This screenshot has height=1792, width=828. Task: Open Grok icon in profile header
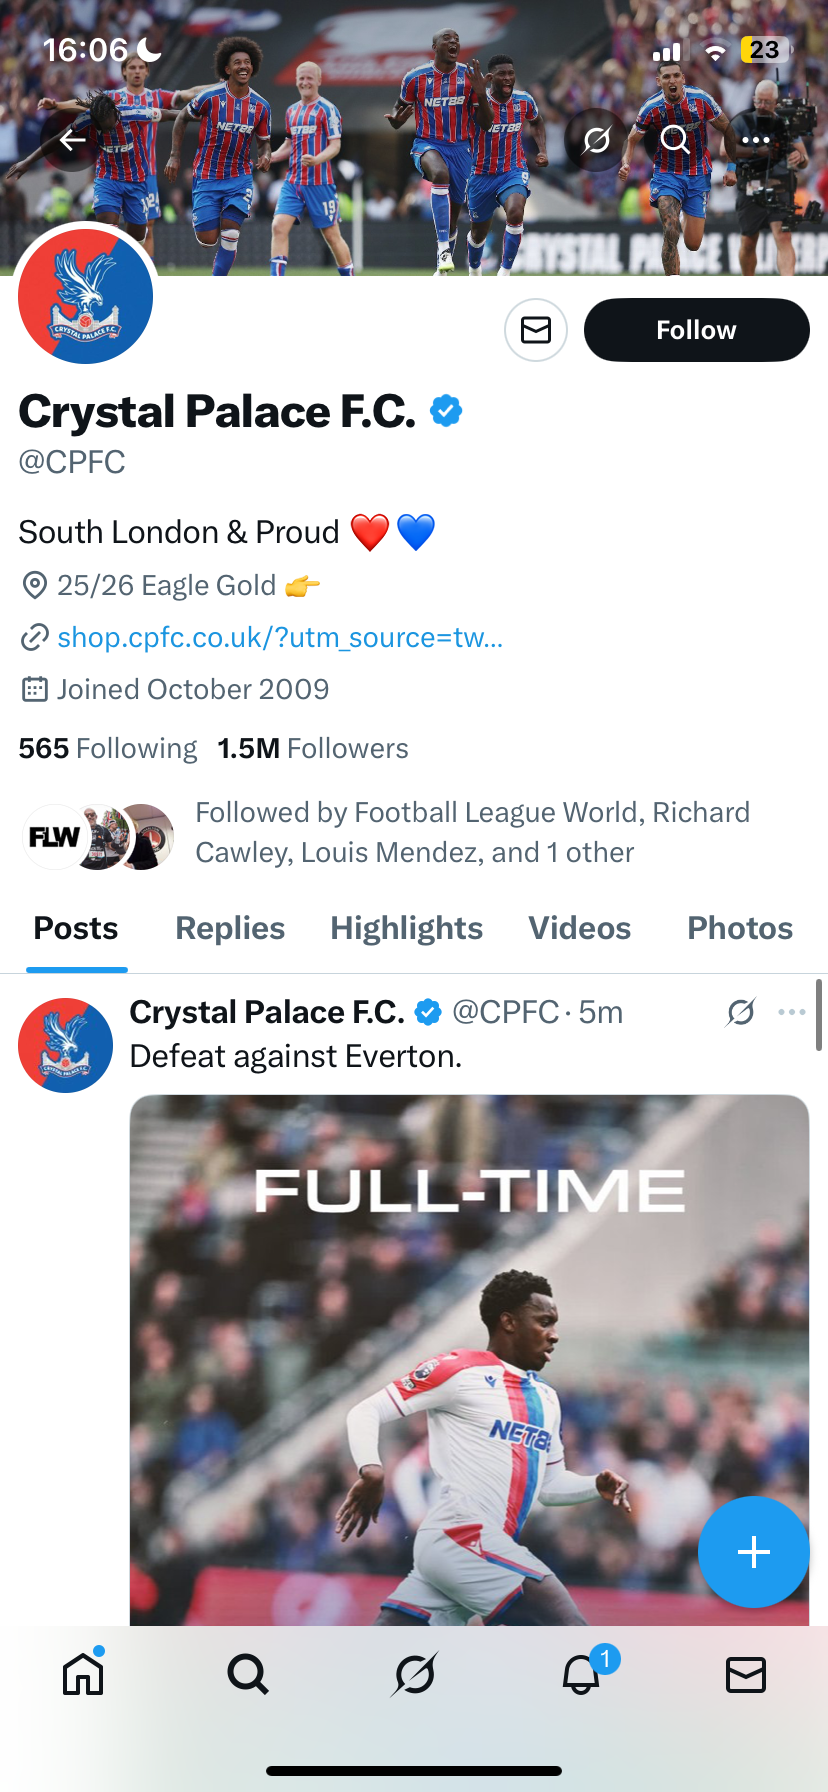(x=596, y=140)
